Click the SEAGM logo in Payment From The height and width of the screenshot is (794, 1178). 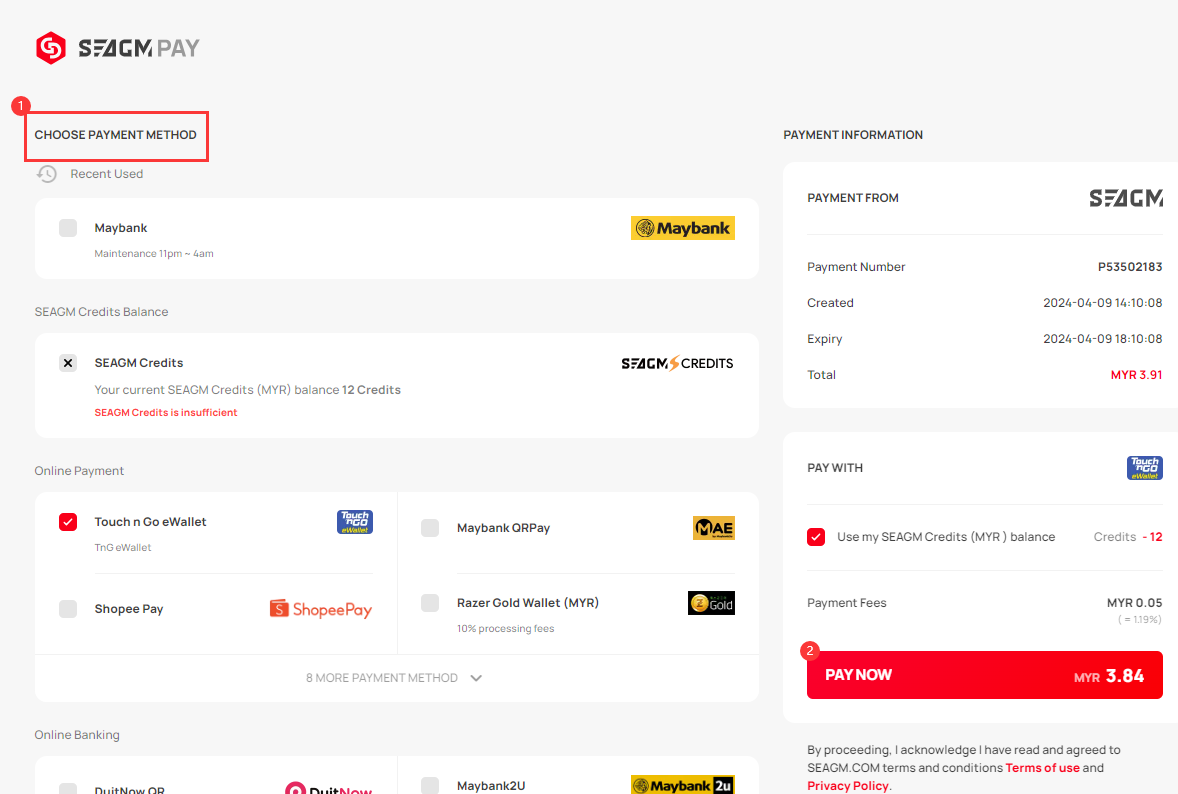1125,198
